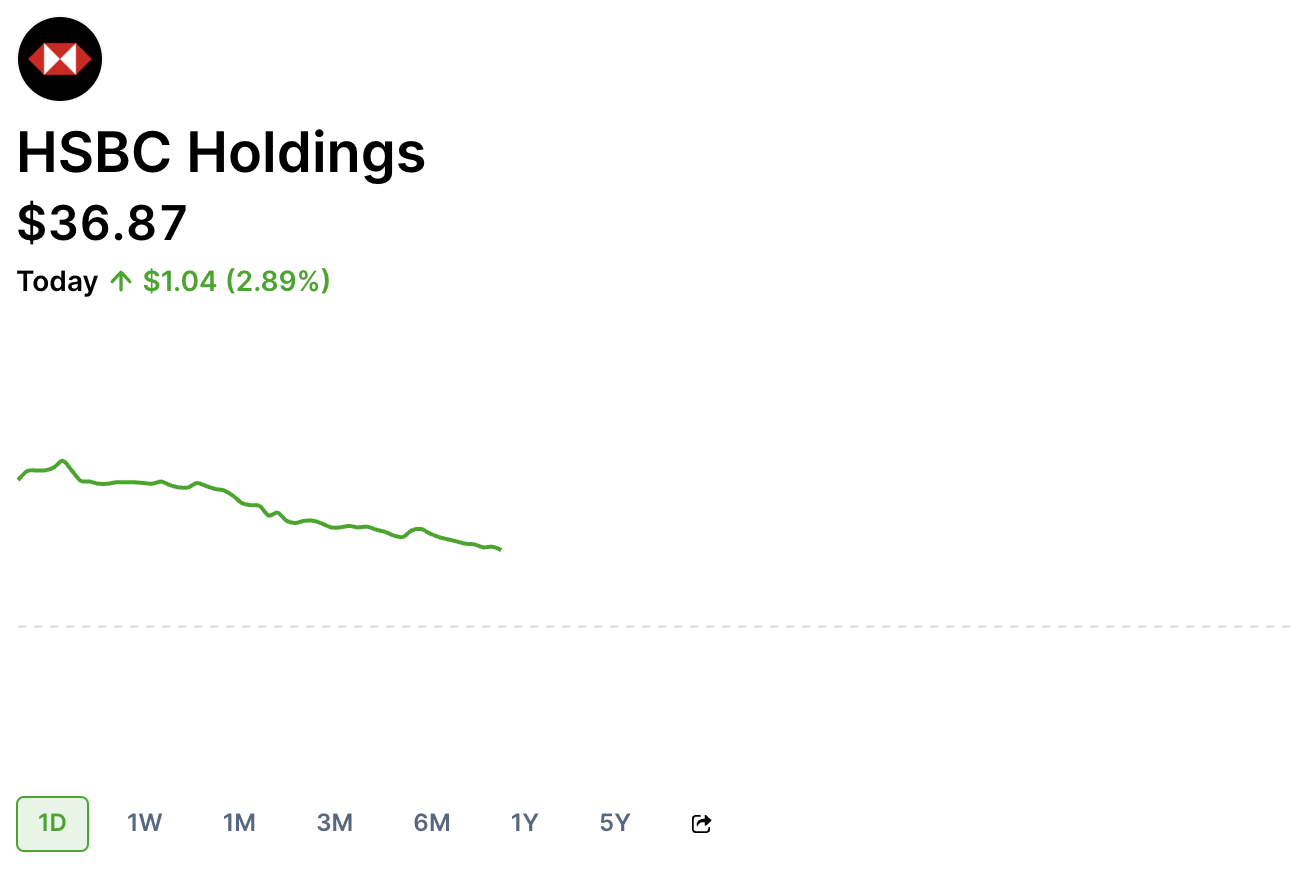The width and height of the screenshot is (1302, 869).
Task: Switch chart to 1W range
Action: 144,823
